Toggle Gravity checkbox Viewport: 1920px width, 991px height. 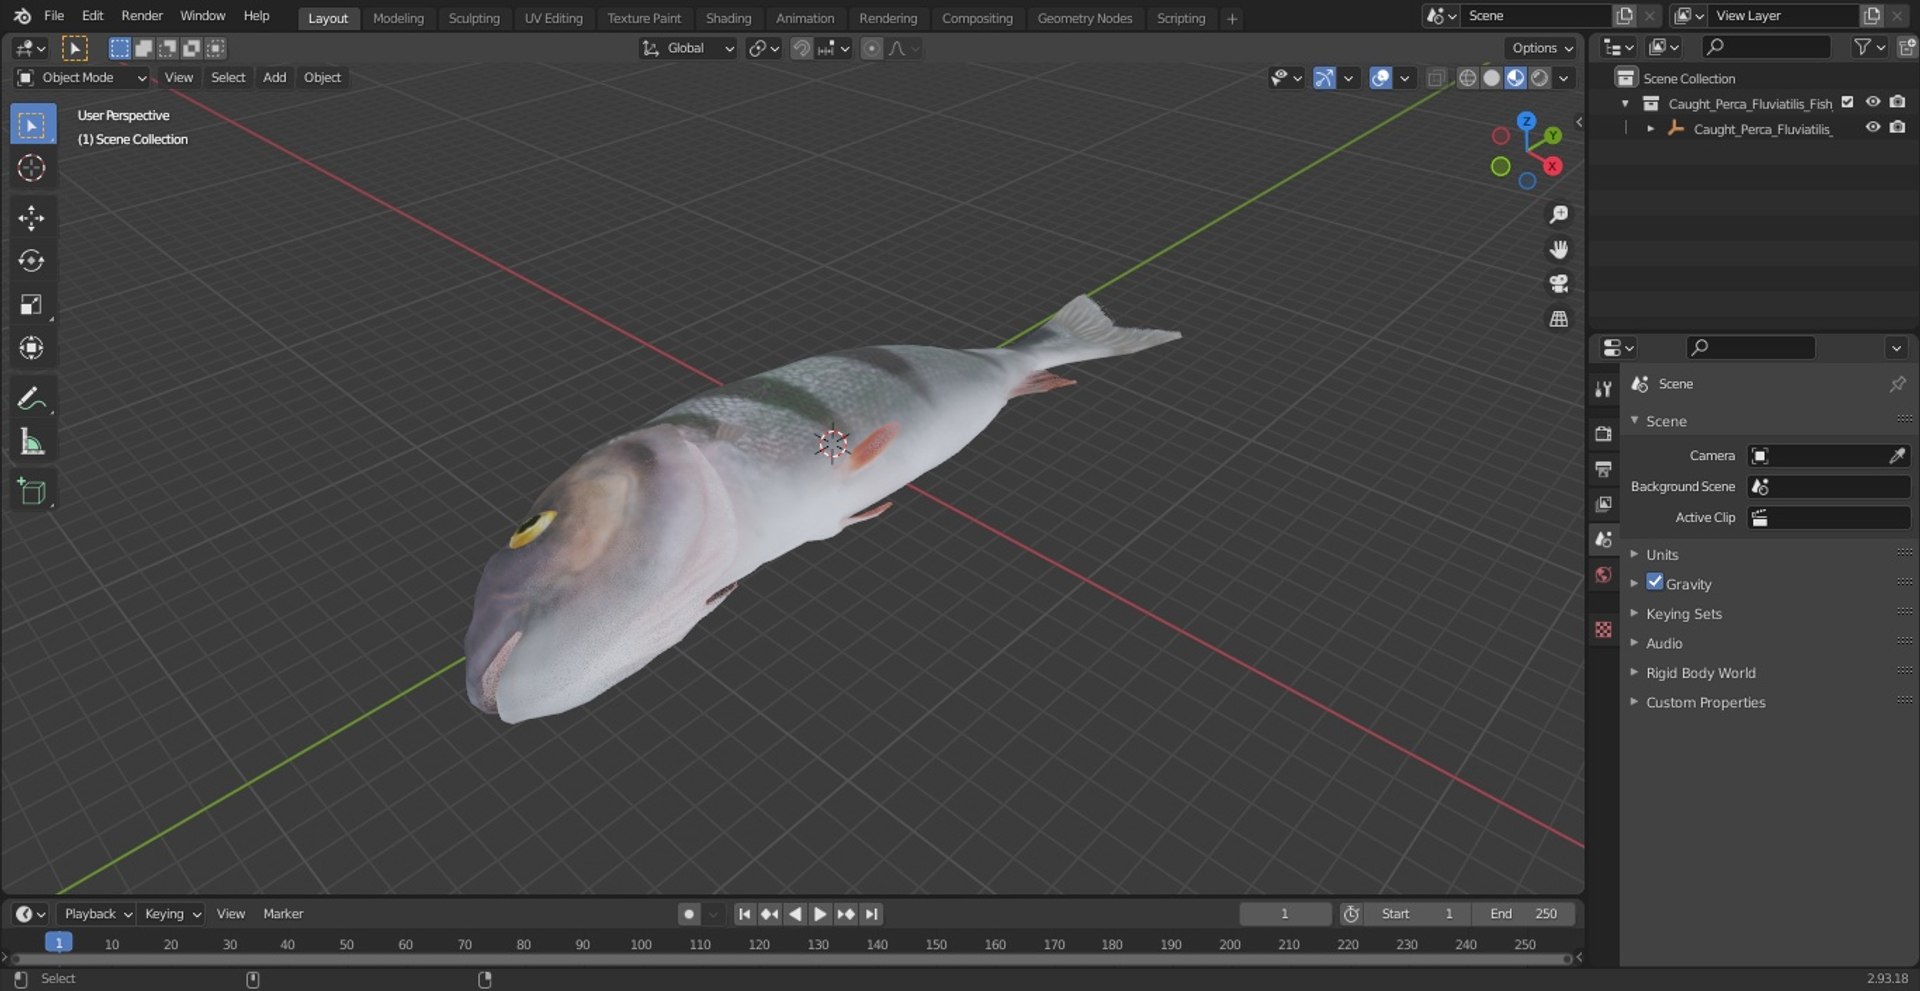(x=1655, y=582)
